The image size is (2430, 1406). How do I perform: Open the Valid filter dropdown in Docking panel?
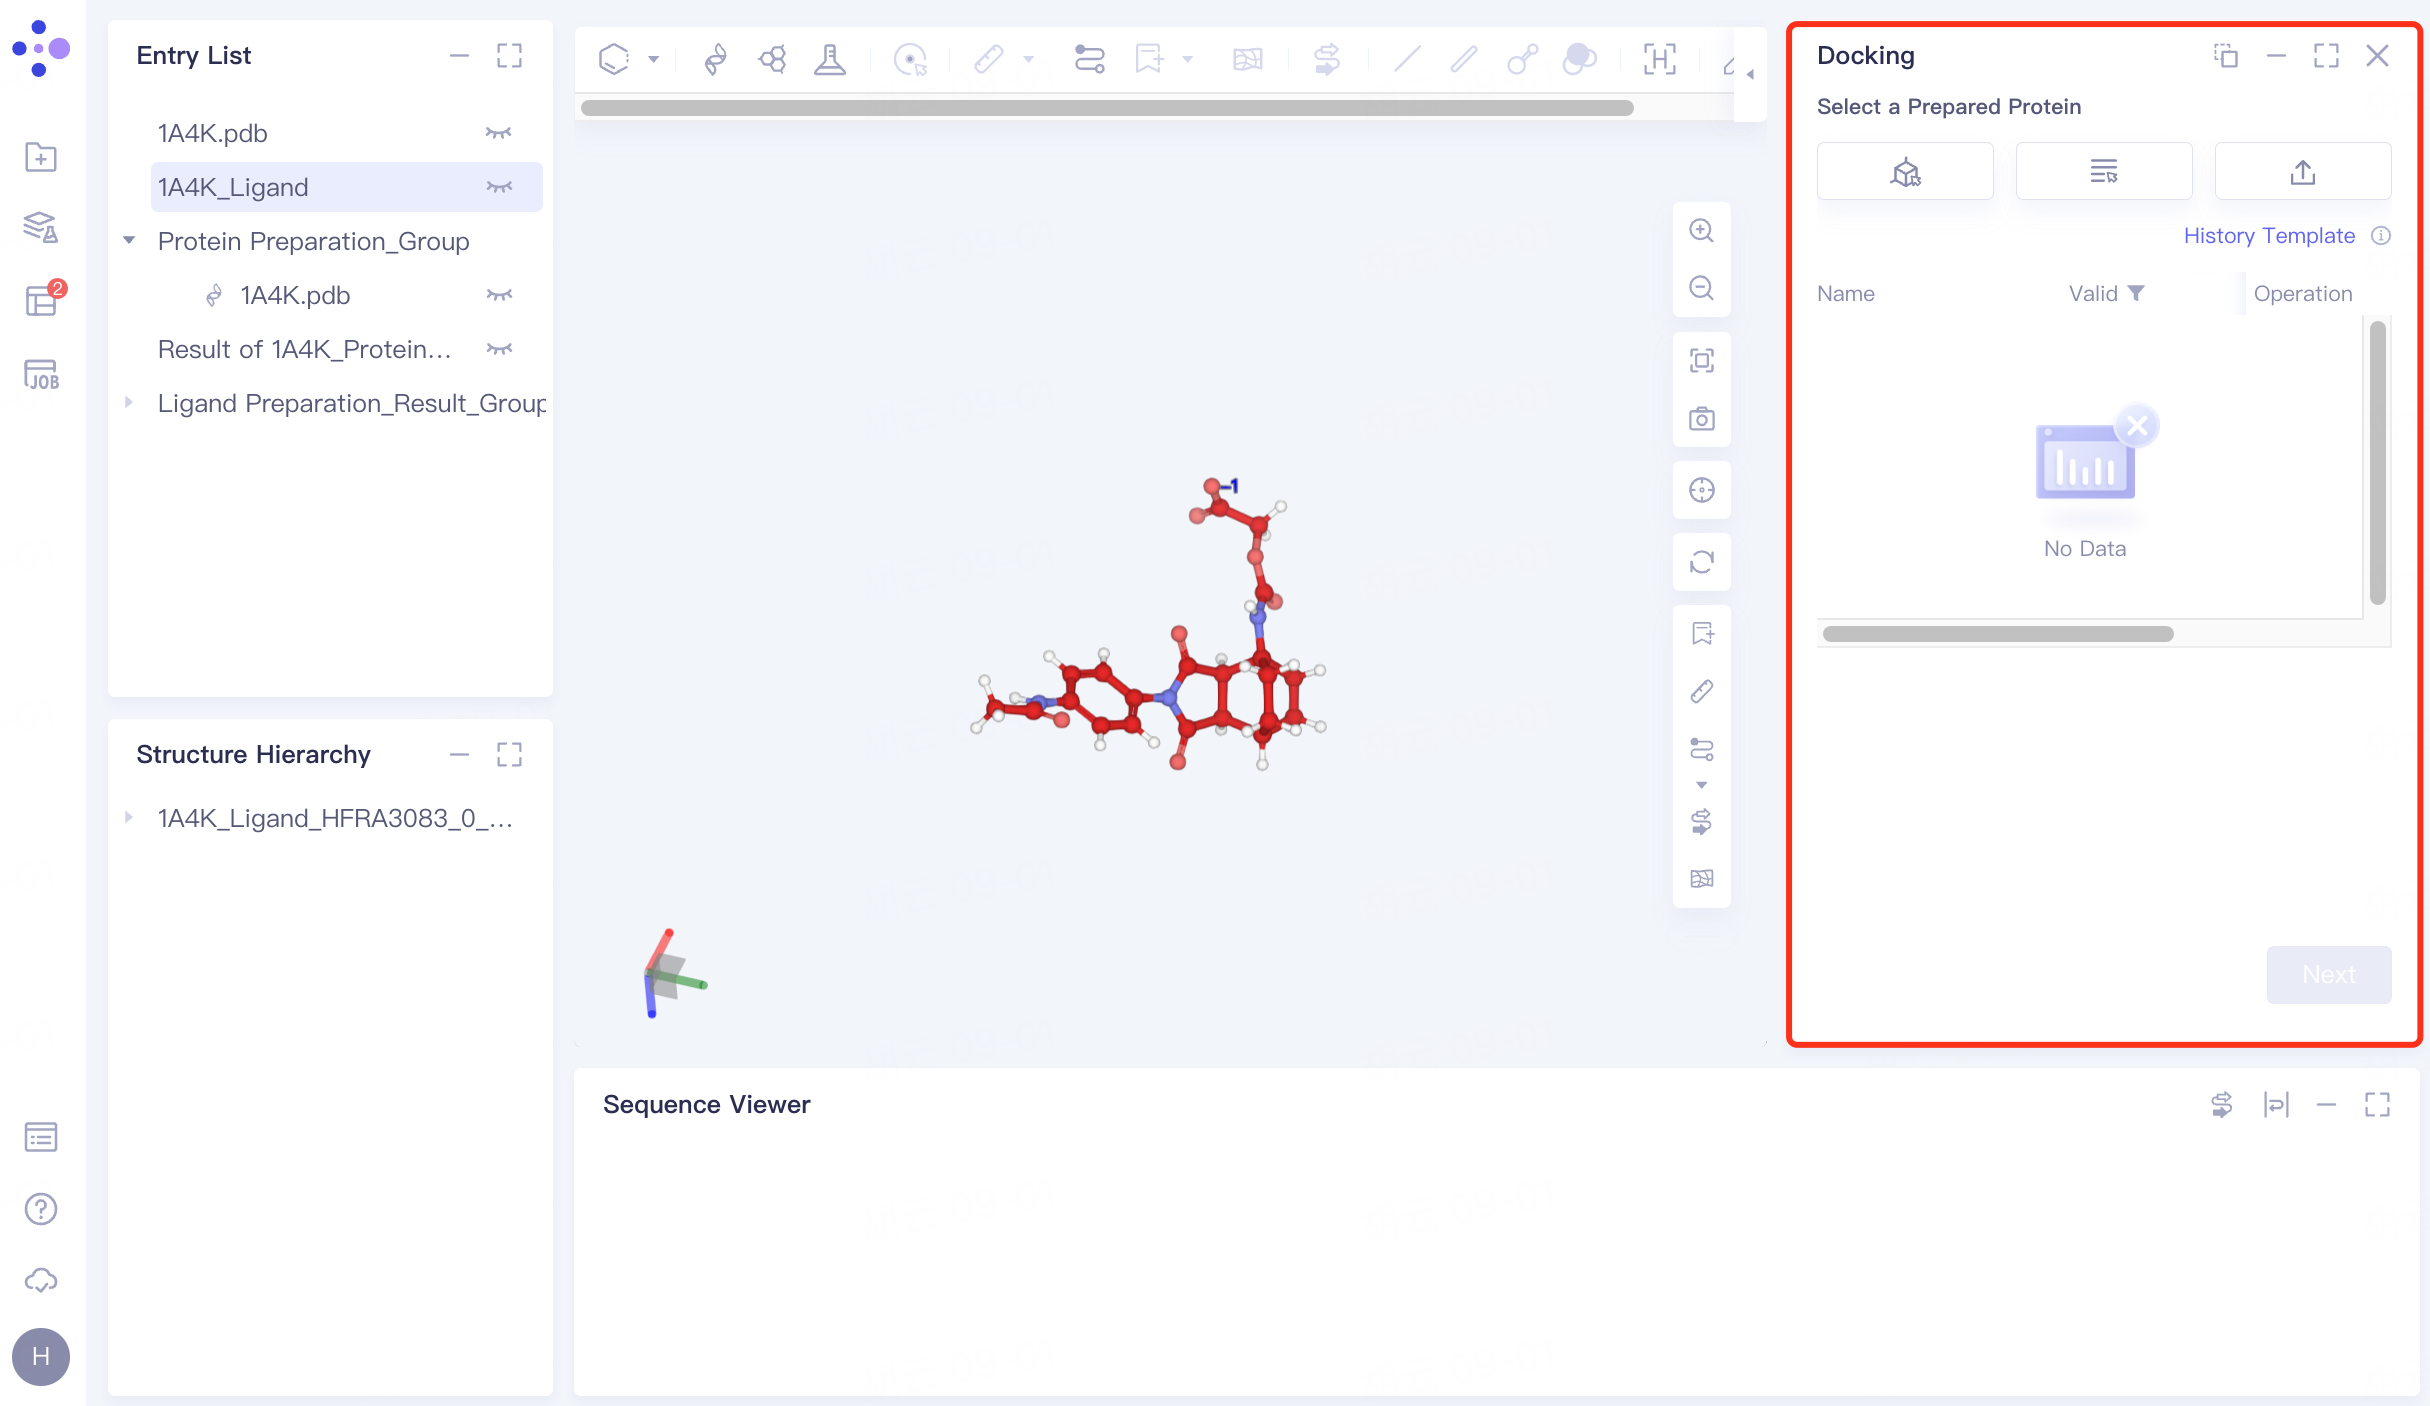click(x=2138, y=293)
